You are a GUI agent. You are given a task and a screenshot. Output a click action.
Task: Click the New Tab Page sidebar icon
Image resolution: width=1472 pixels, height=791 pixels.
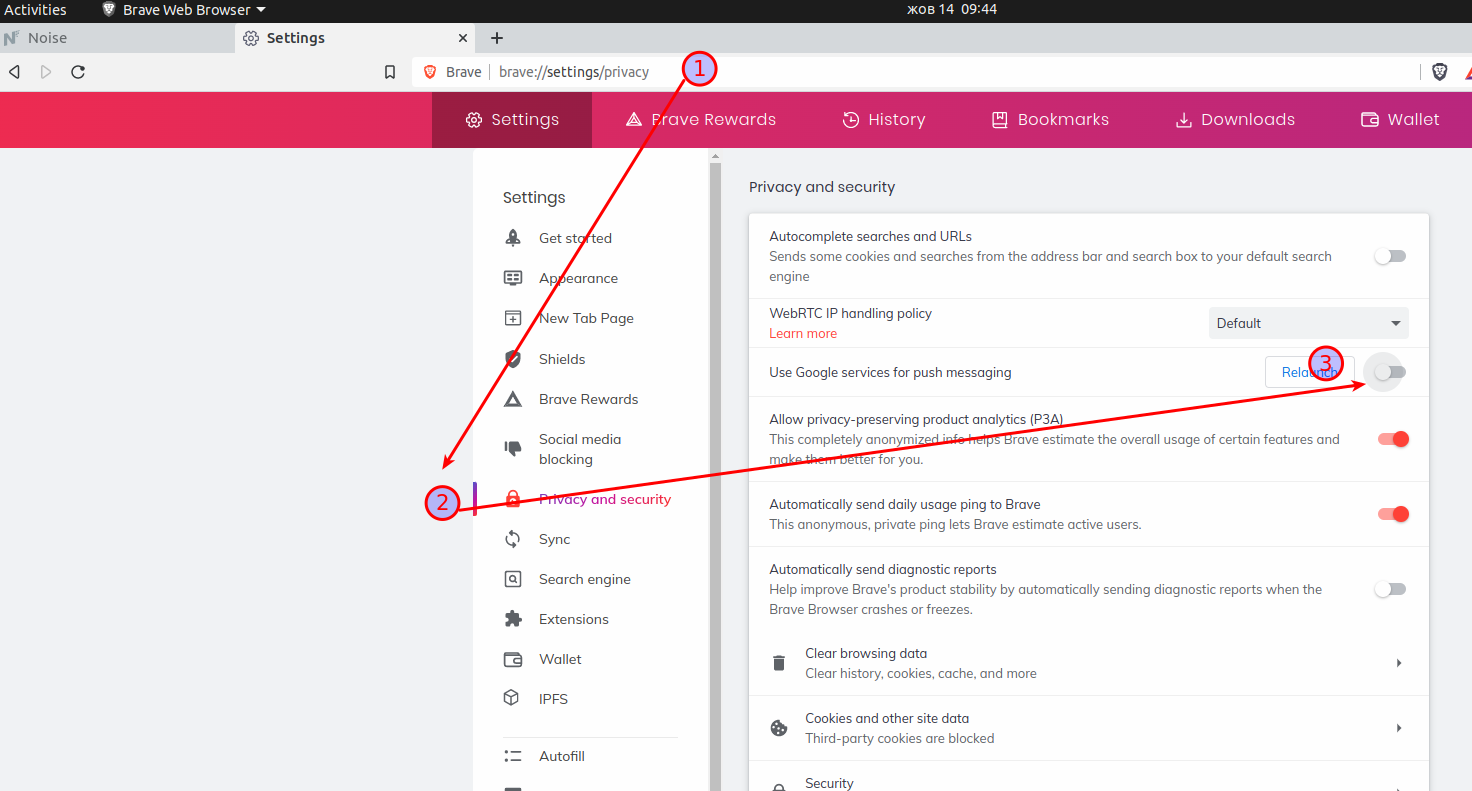(x=513, y=318)
